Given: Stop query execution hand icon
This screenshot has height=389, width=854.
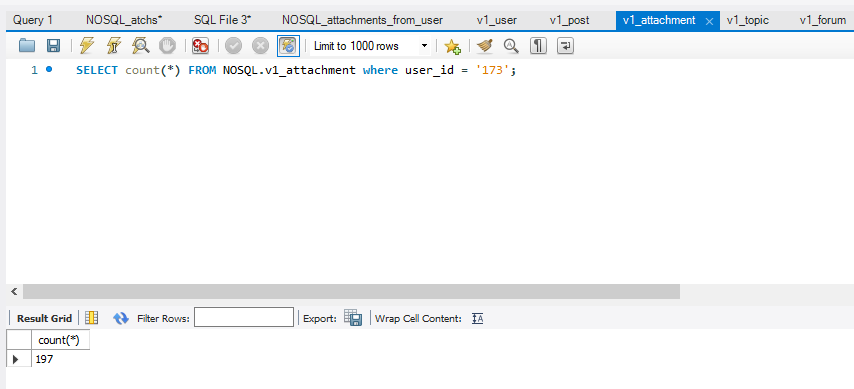Looking at the screenshot, I should point(167,46).
